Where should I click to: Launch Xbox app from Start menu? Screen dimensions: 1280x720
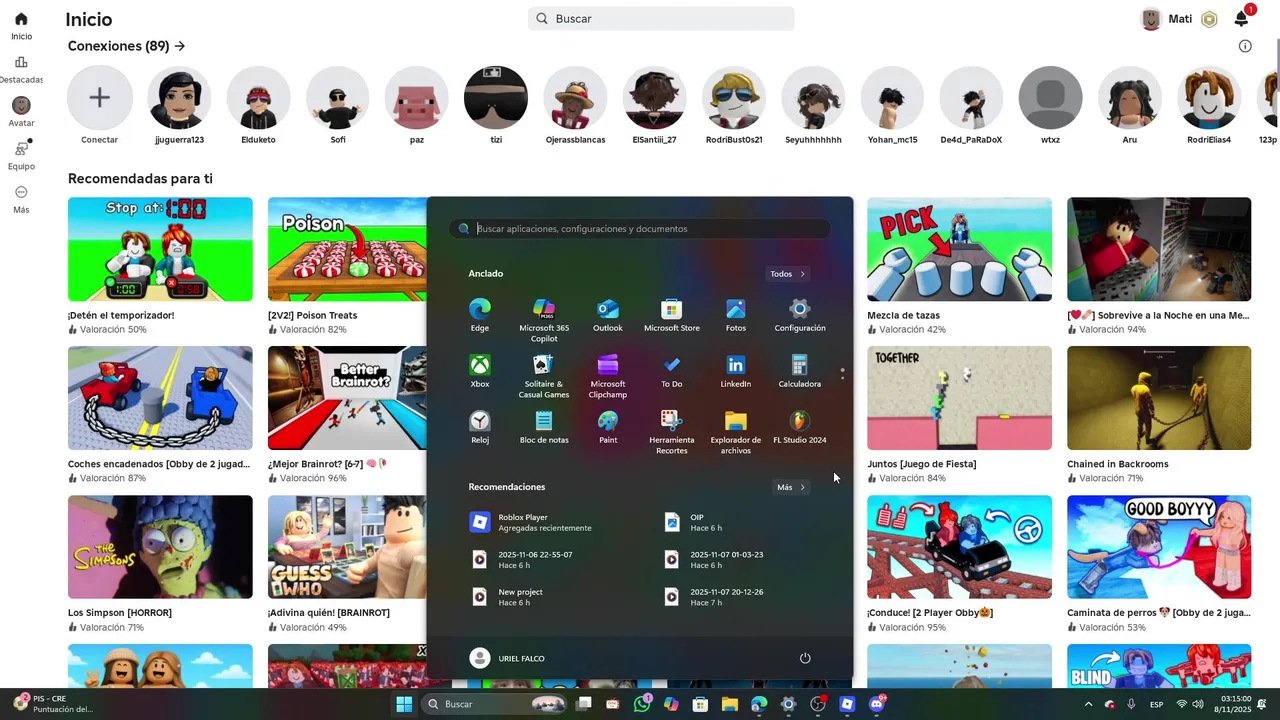click(480, 370)
